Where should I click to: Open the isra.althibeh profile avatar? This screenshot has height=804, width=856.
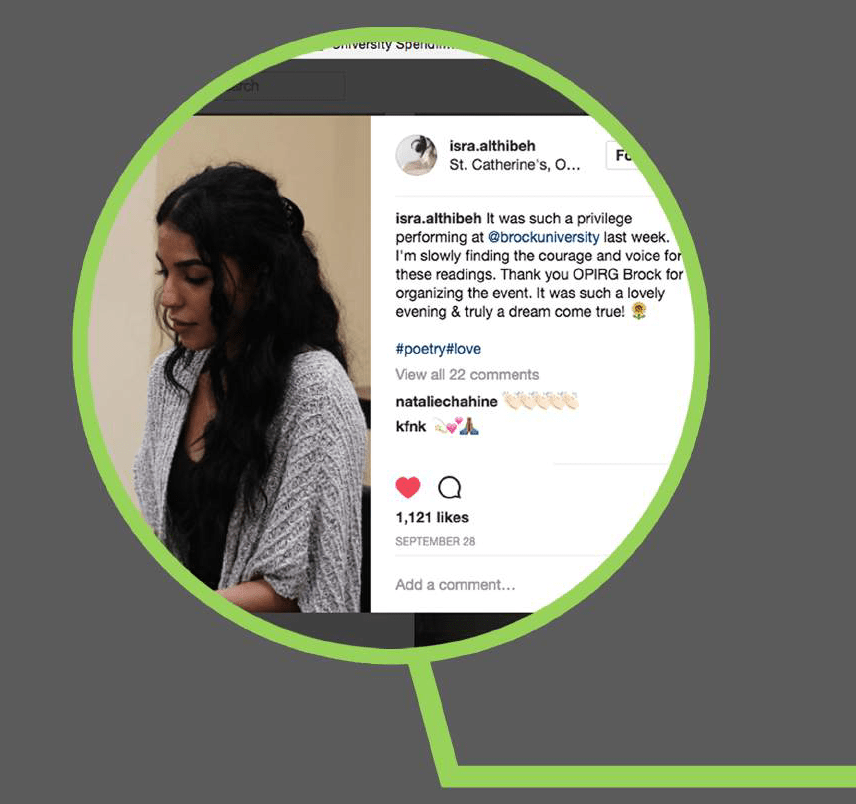416,155
